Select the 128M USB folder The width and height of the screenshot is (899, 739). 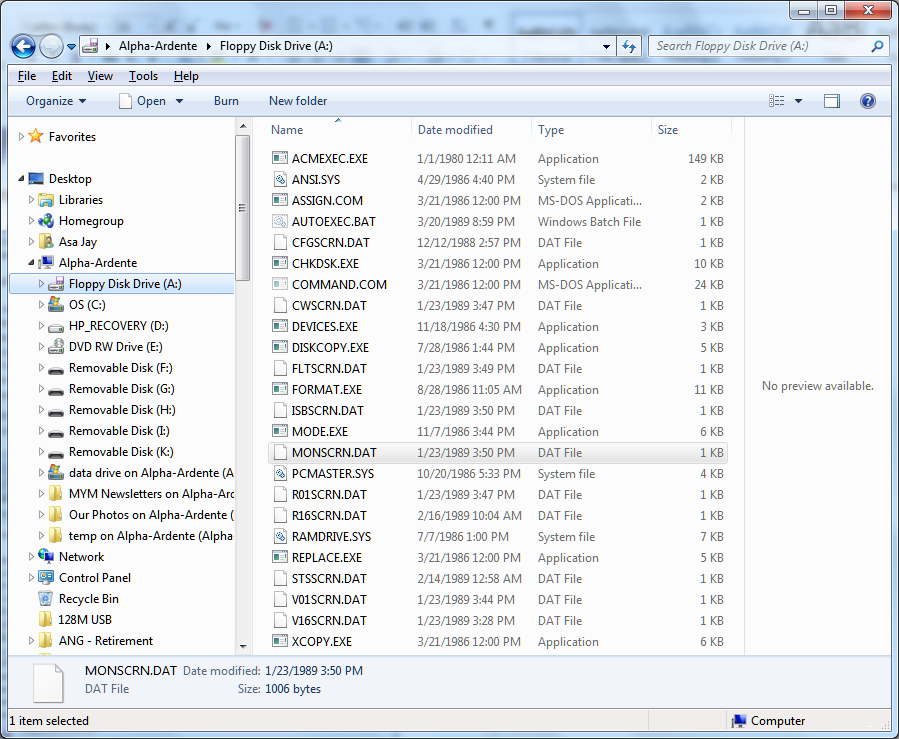click(85, 620)
